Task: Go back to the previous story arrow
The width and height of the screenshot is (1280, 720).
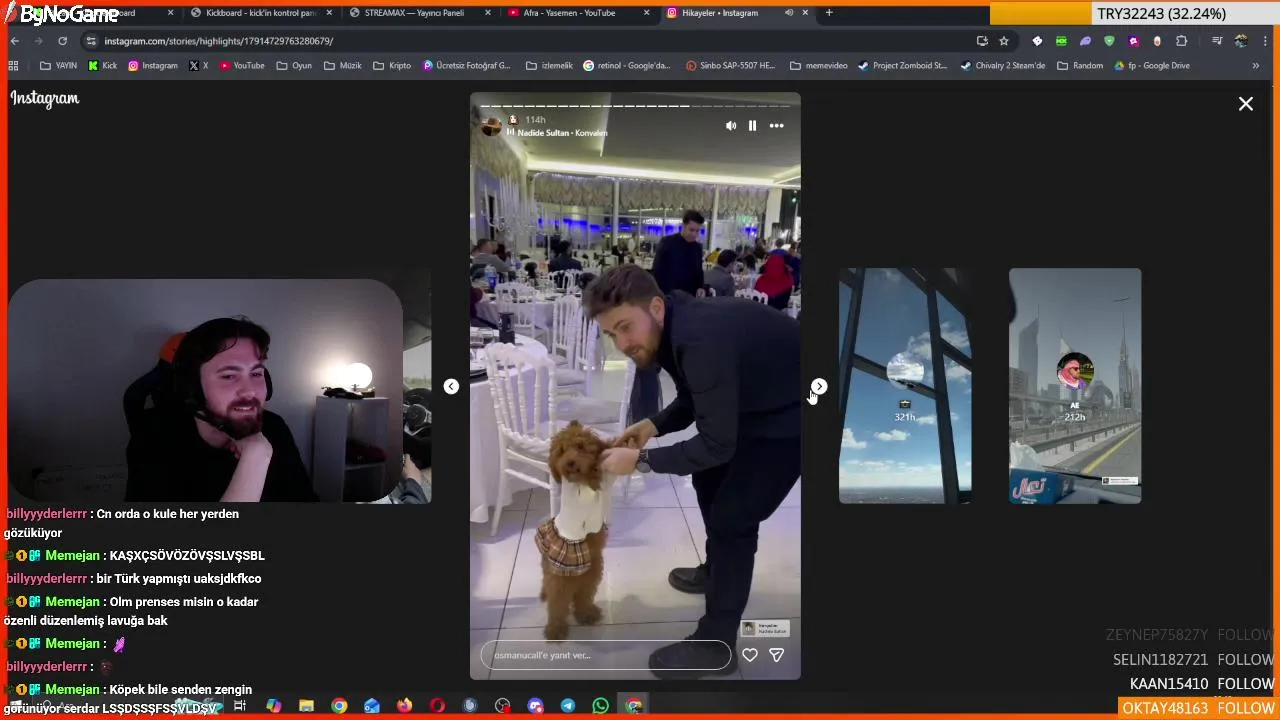Action: click(451, 386)
